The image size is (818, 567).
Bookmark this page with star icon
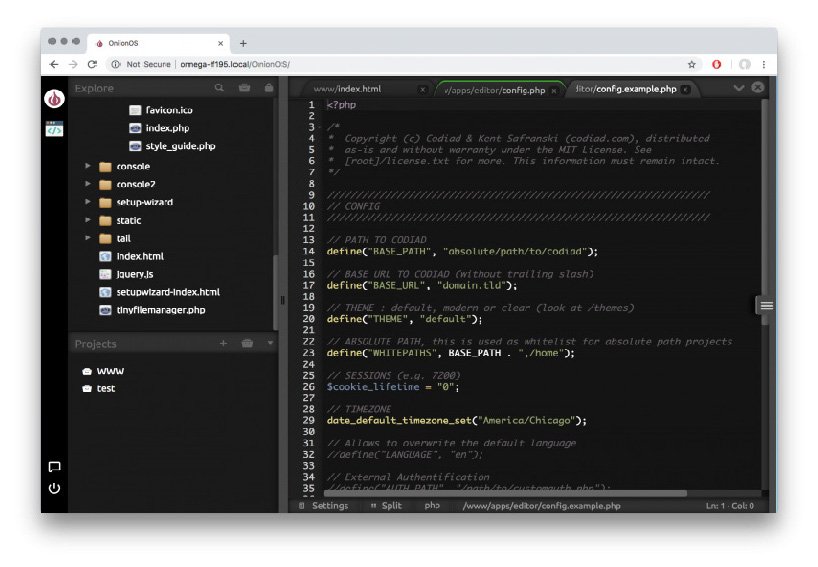(692, 64)
